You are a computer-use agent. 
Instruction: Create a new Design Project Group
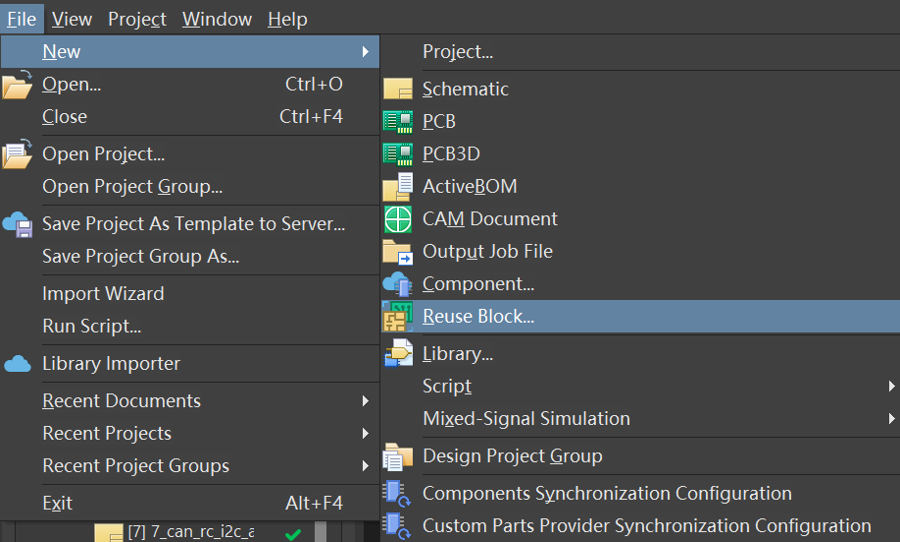pos(640,456)
